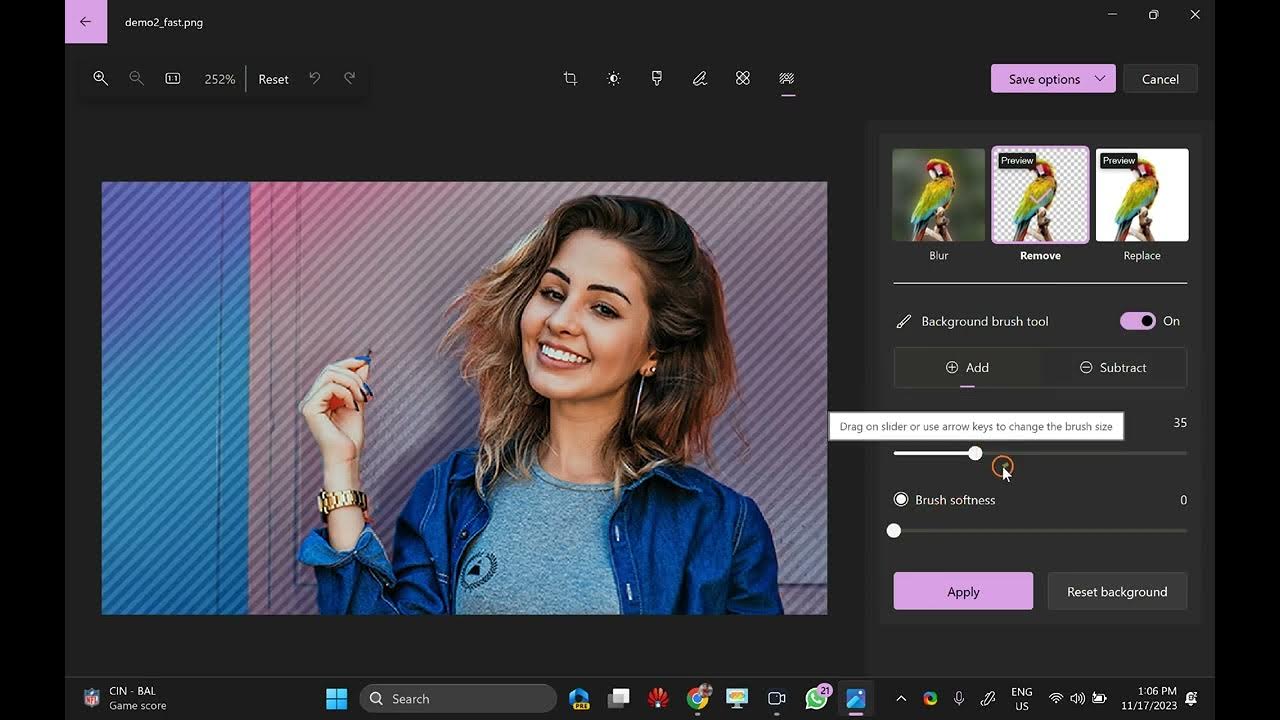Viewport: 1280px width, 720px height.
Task: Click the brush size slider handle
Action: point(975,453)
